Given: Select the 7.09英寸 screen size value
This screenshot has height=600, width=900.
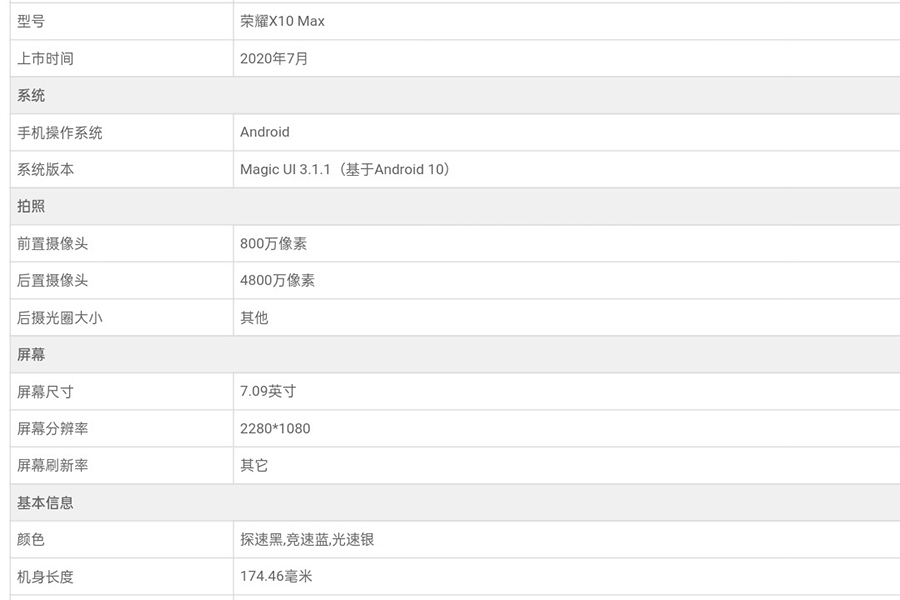Looking at the screenshot, I should tap(267, 391).
